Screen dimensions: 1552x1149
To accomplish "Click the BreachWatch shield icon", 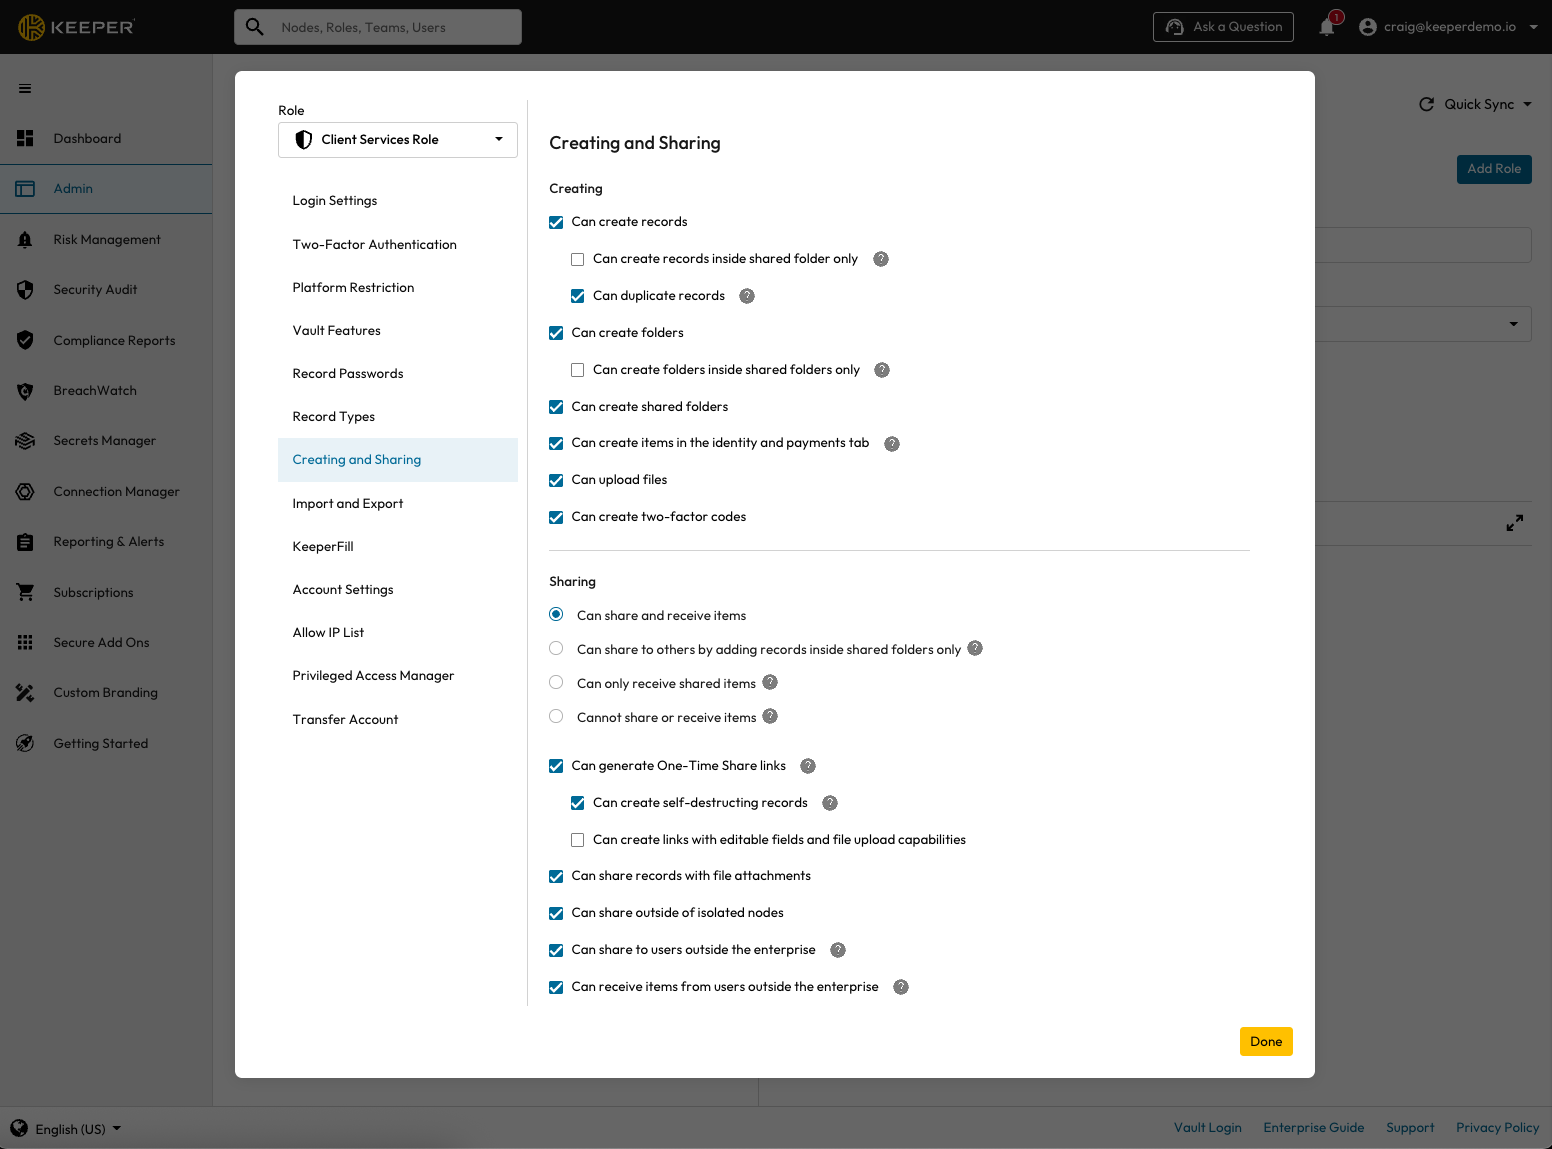I will pos(25,391).
